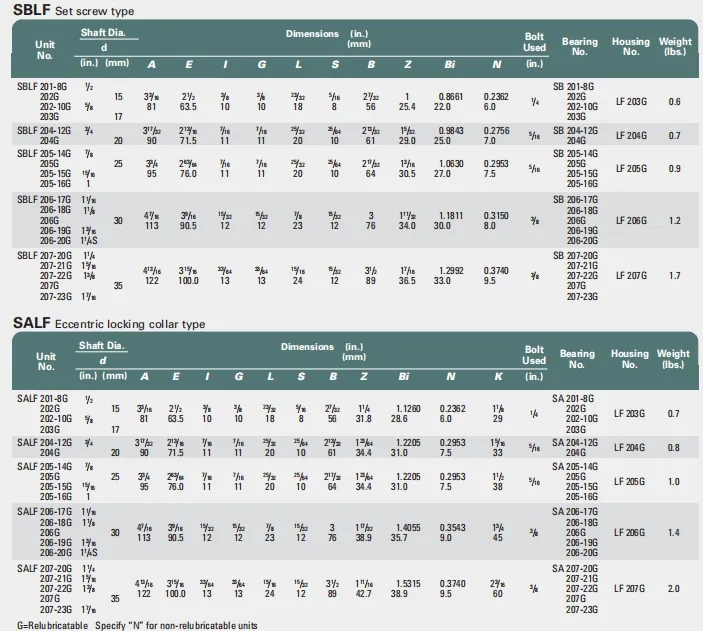The image size is (703, 631).
Task: Select the Shaft Dia. header in SALF table
Action: (x=103, y=346)
